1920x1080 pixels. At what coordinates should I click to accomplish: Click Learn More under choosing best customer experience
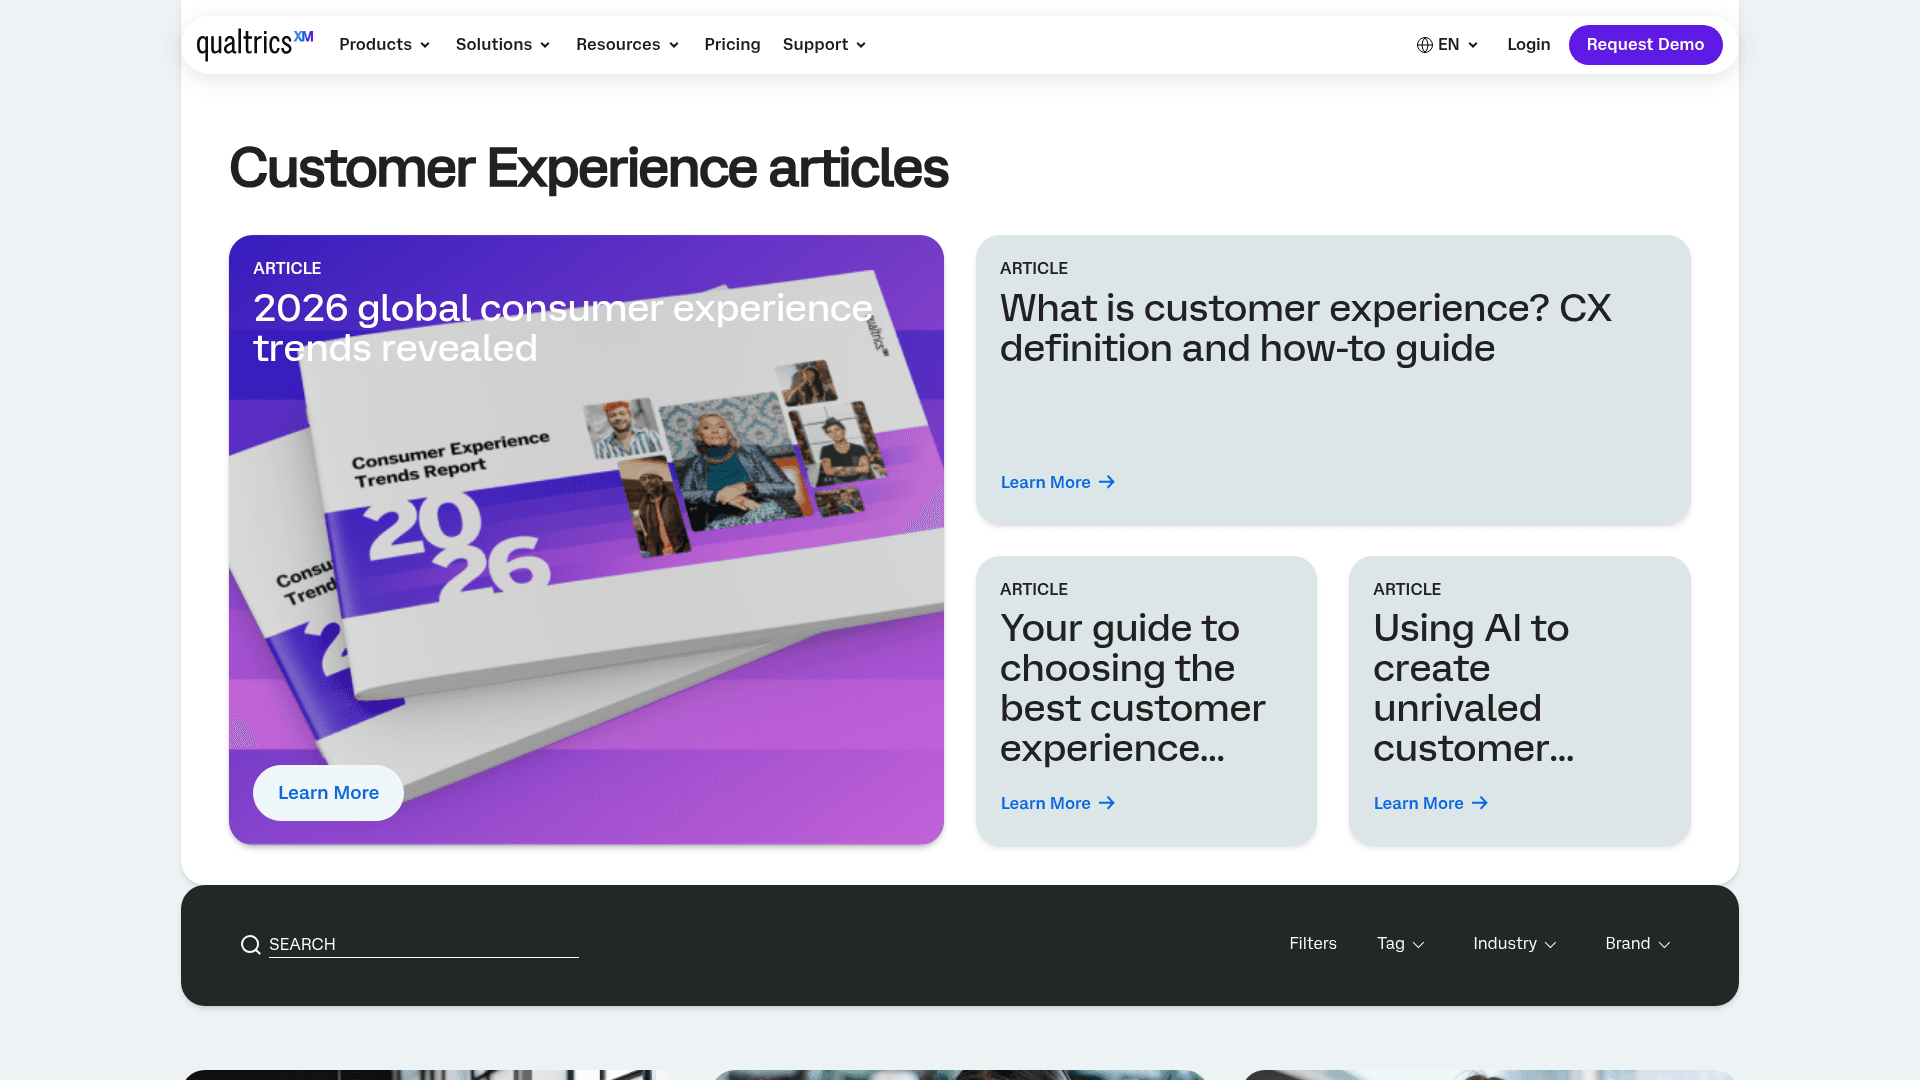pyautogui.click(x=1058, y=803)
